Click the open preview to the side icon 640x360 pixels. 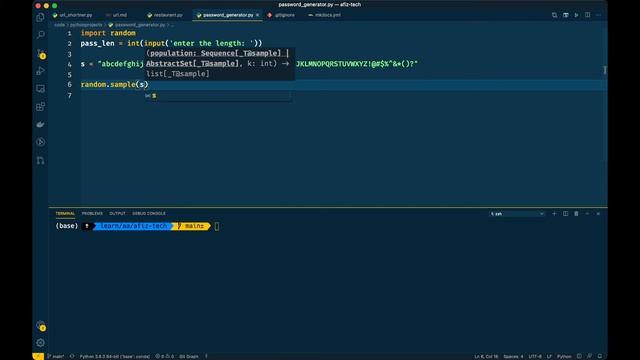pyautogui.click(x=565, y=15)
